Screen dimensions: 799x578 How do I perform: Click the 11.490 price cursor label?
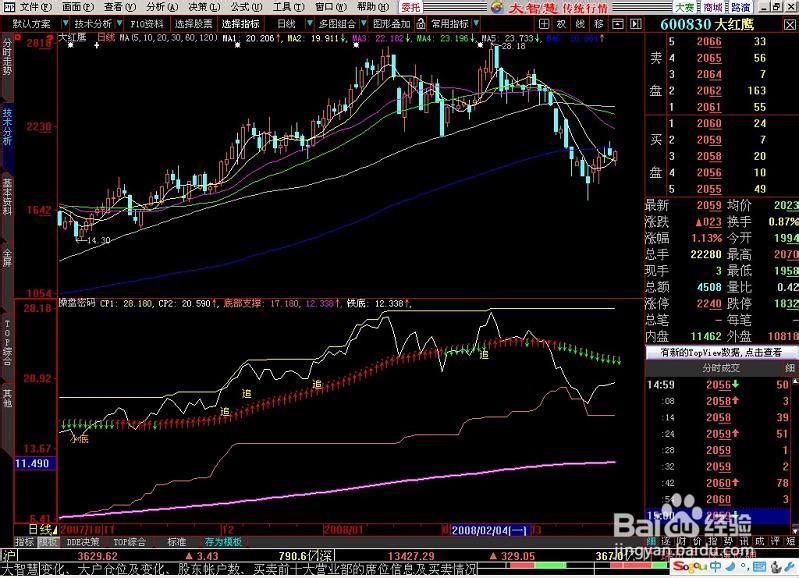[33, 463]
